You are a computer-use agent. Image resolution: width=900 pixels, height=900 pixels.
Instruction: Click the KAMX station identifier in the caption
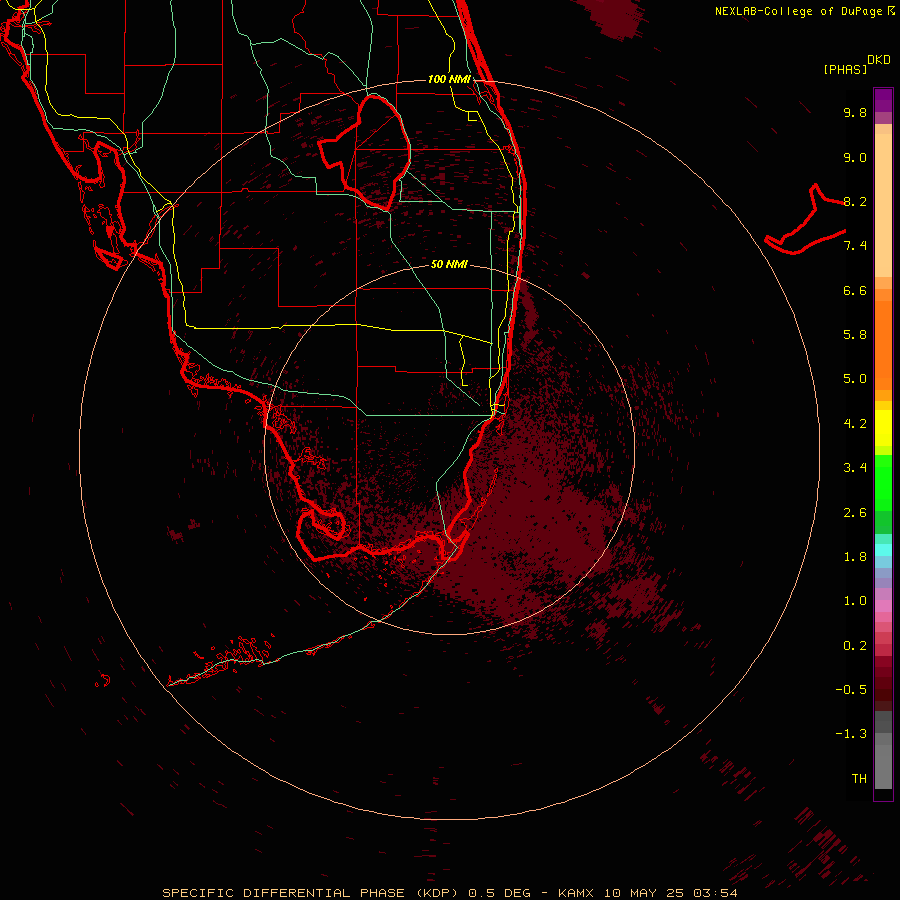(x=577, y=893)
